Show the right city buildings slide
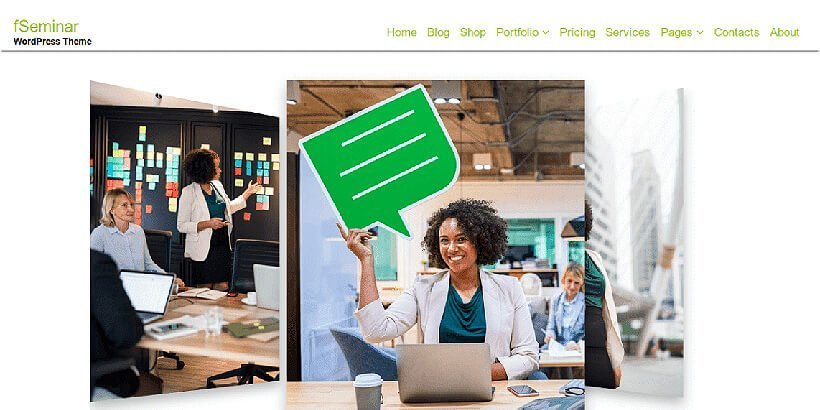 634,242
